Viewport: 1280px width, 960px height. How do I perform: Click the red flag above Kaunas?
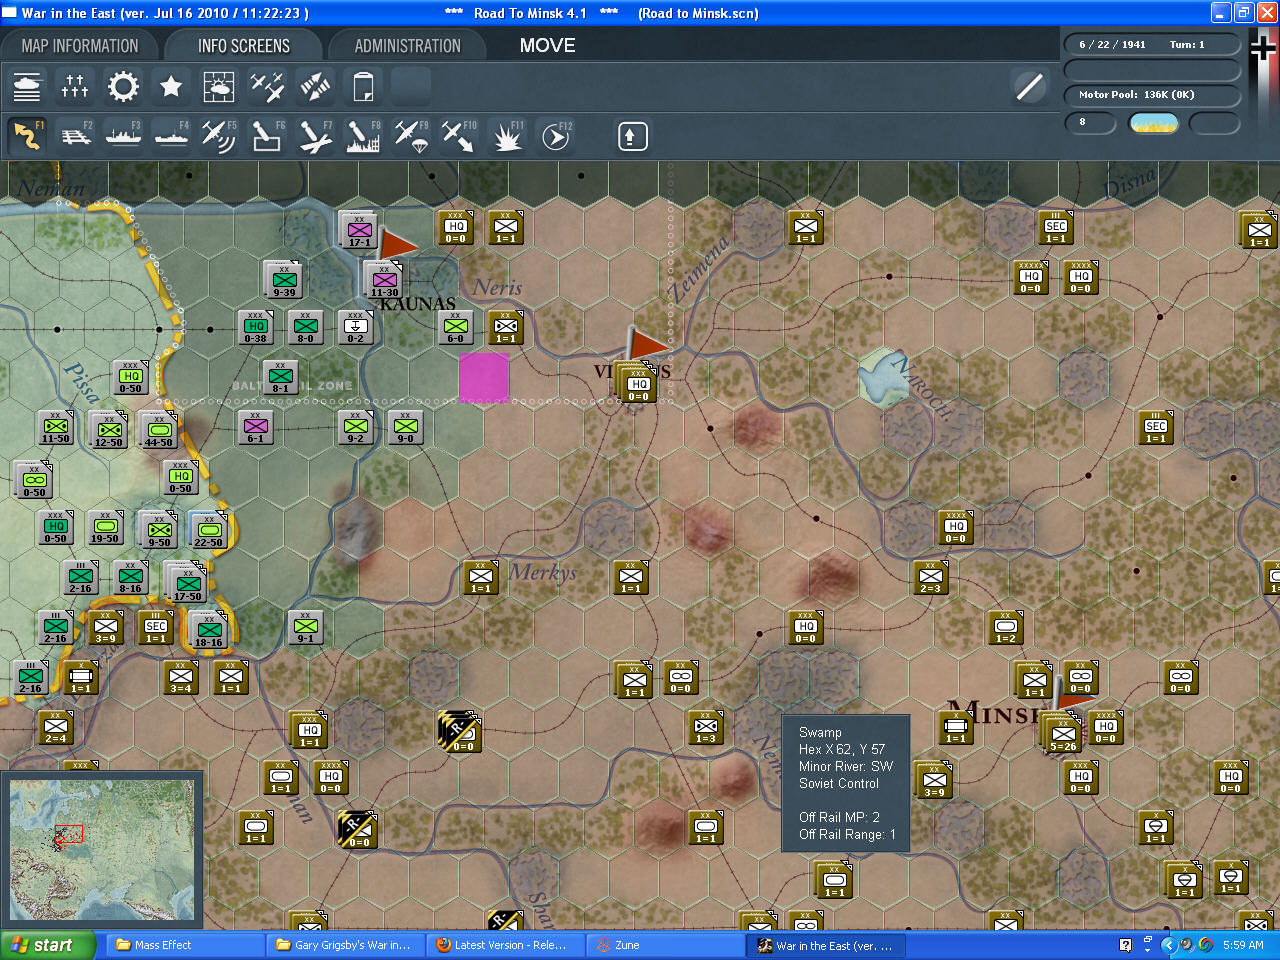point(399,243)
